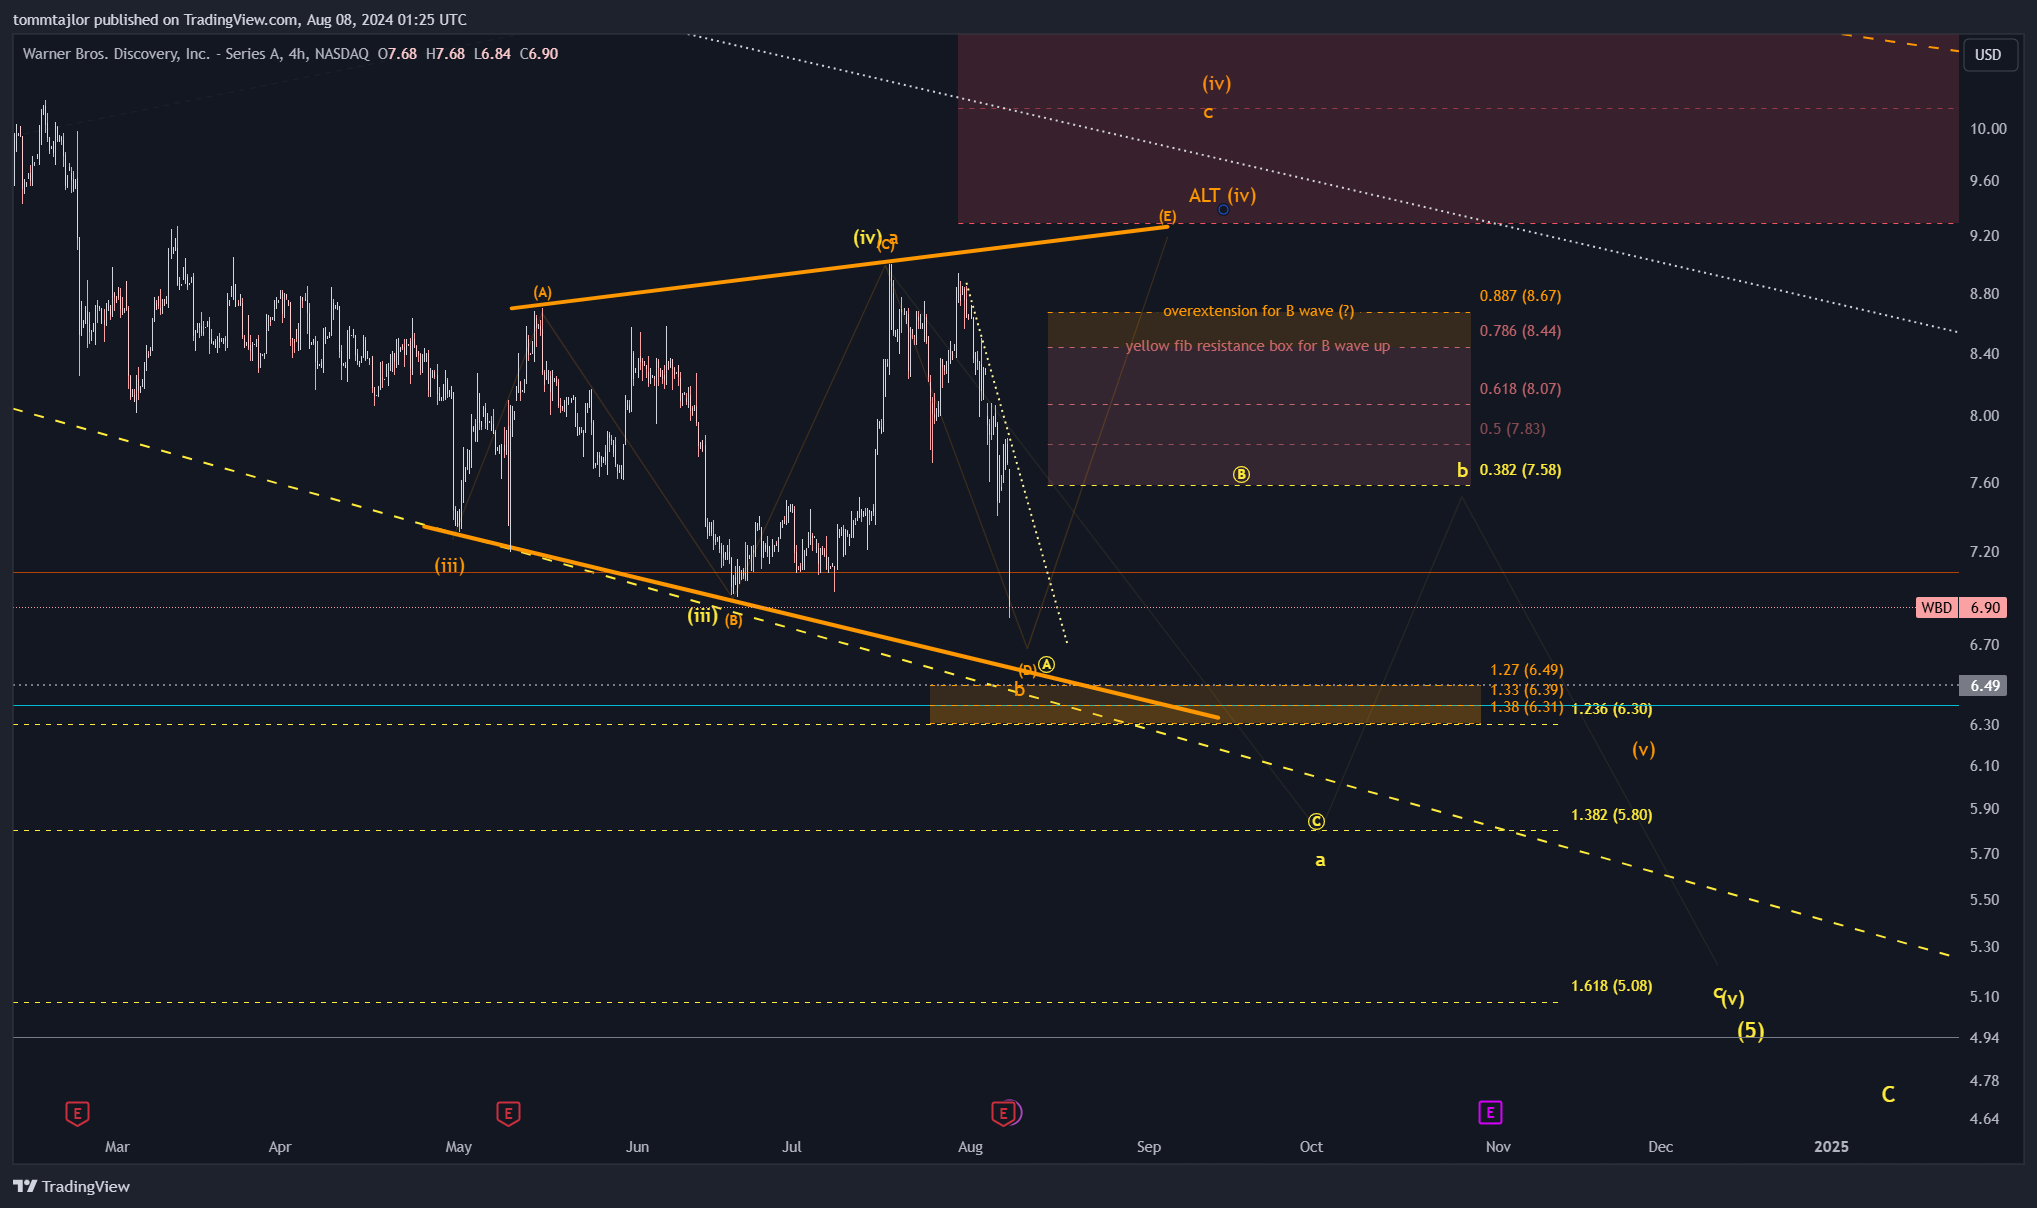The image size is (2037, 1208).
Task: Select the orange (iii) wave label
Action: (x=449, y=566)
